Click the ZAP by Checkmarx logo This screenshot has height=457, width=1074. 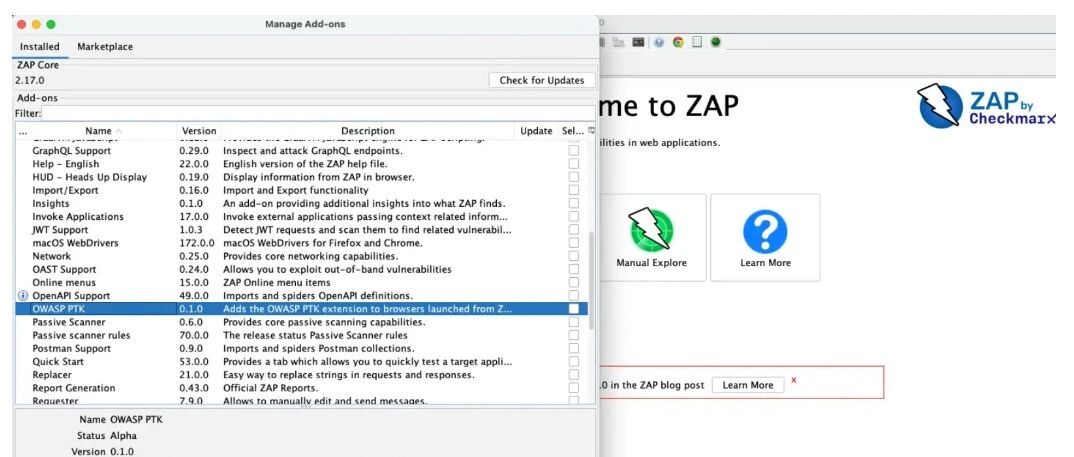point(986,107)
